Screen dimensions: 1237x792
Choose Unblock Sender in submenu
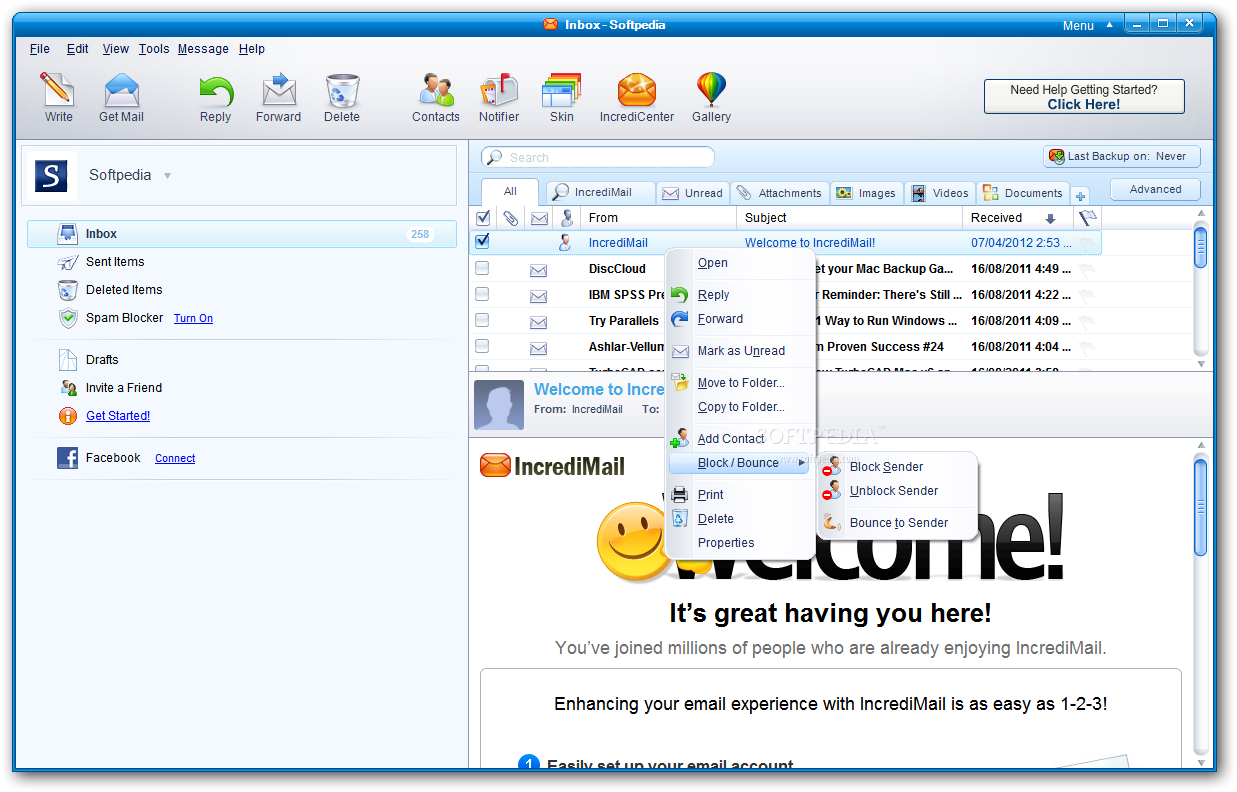coord(897,491)
